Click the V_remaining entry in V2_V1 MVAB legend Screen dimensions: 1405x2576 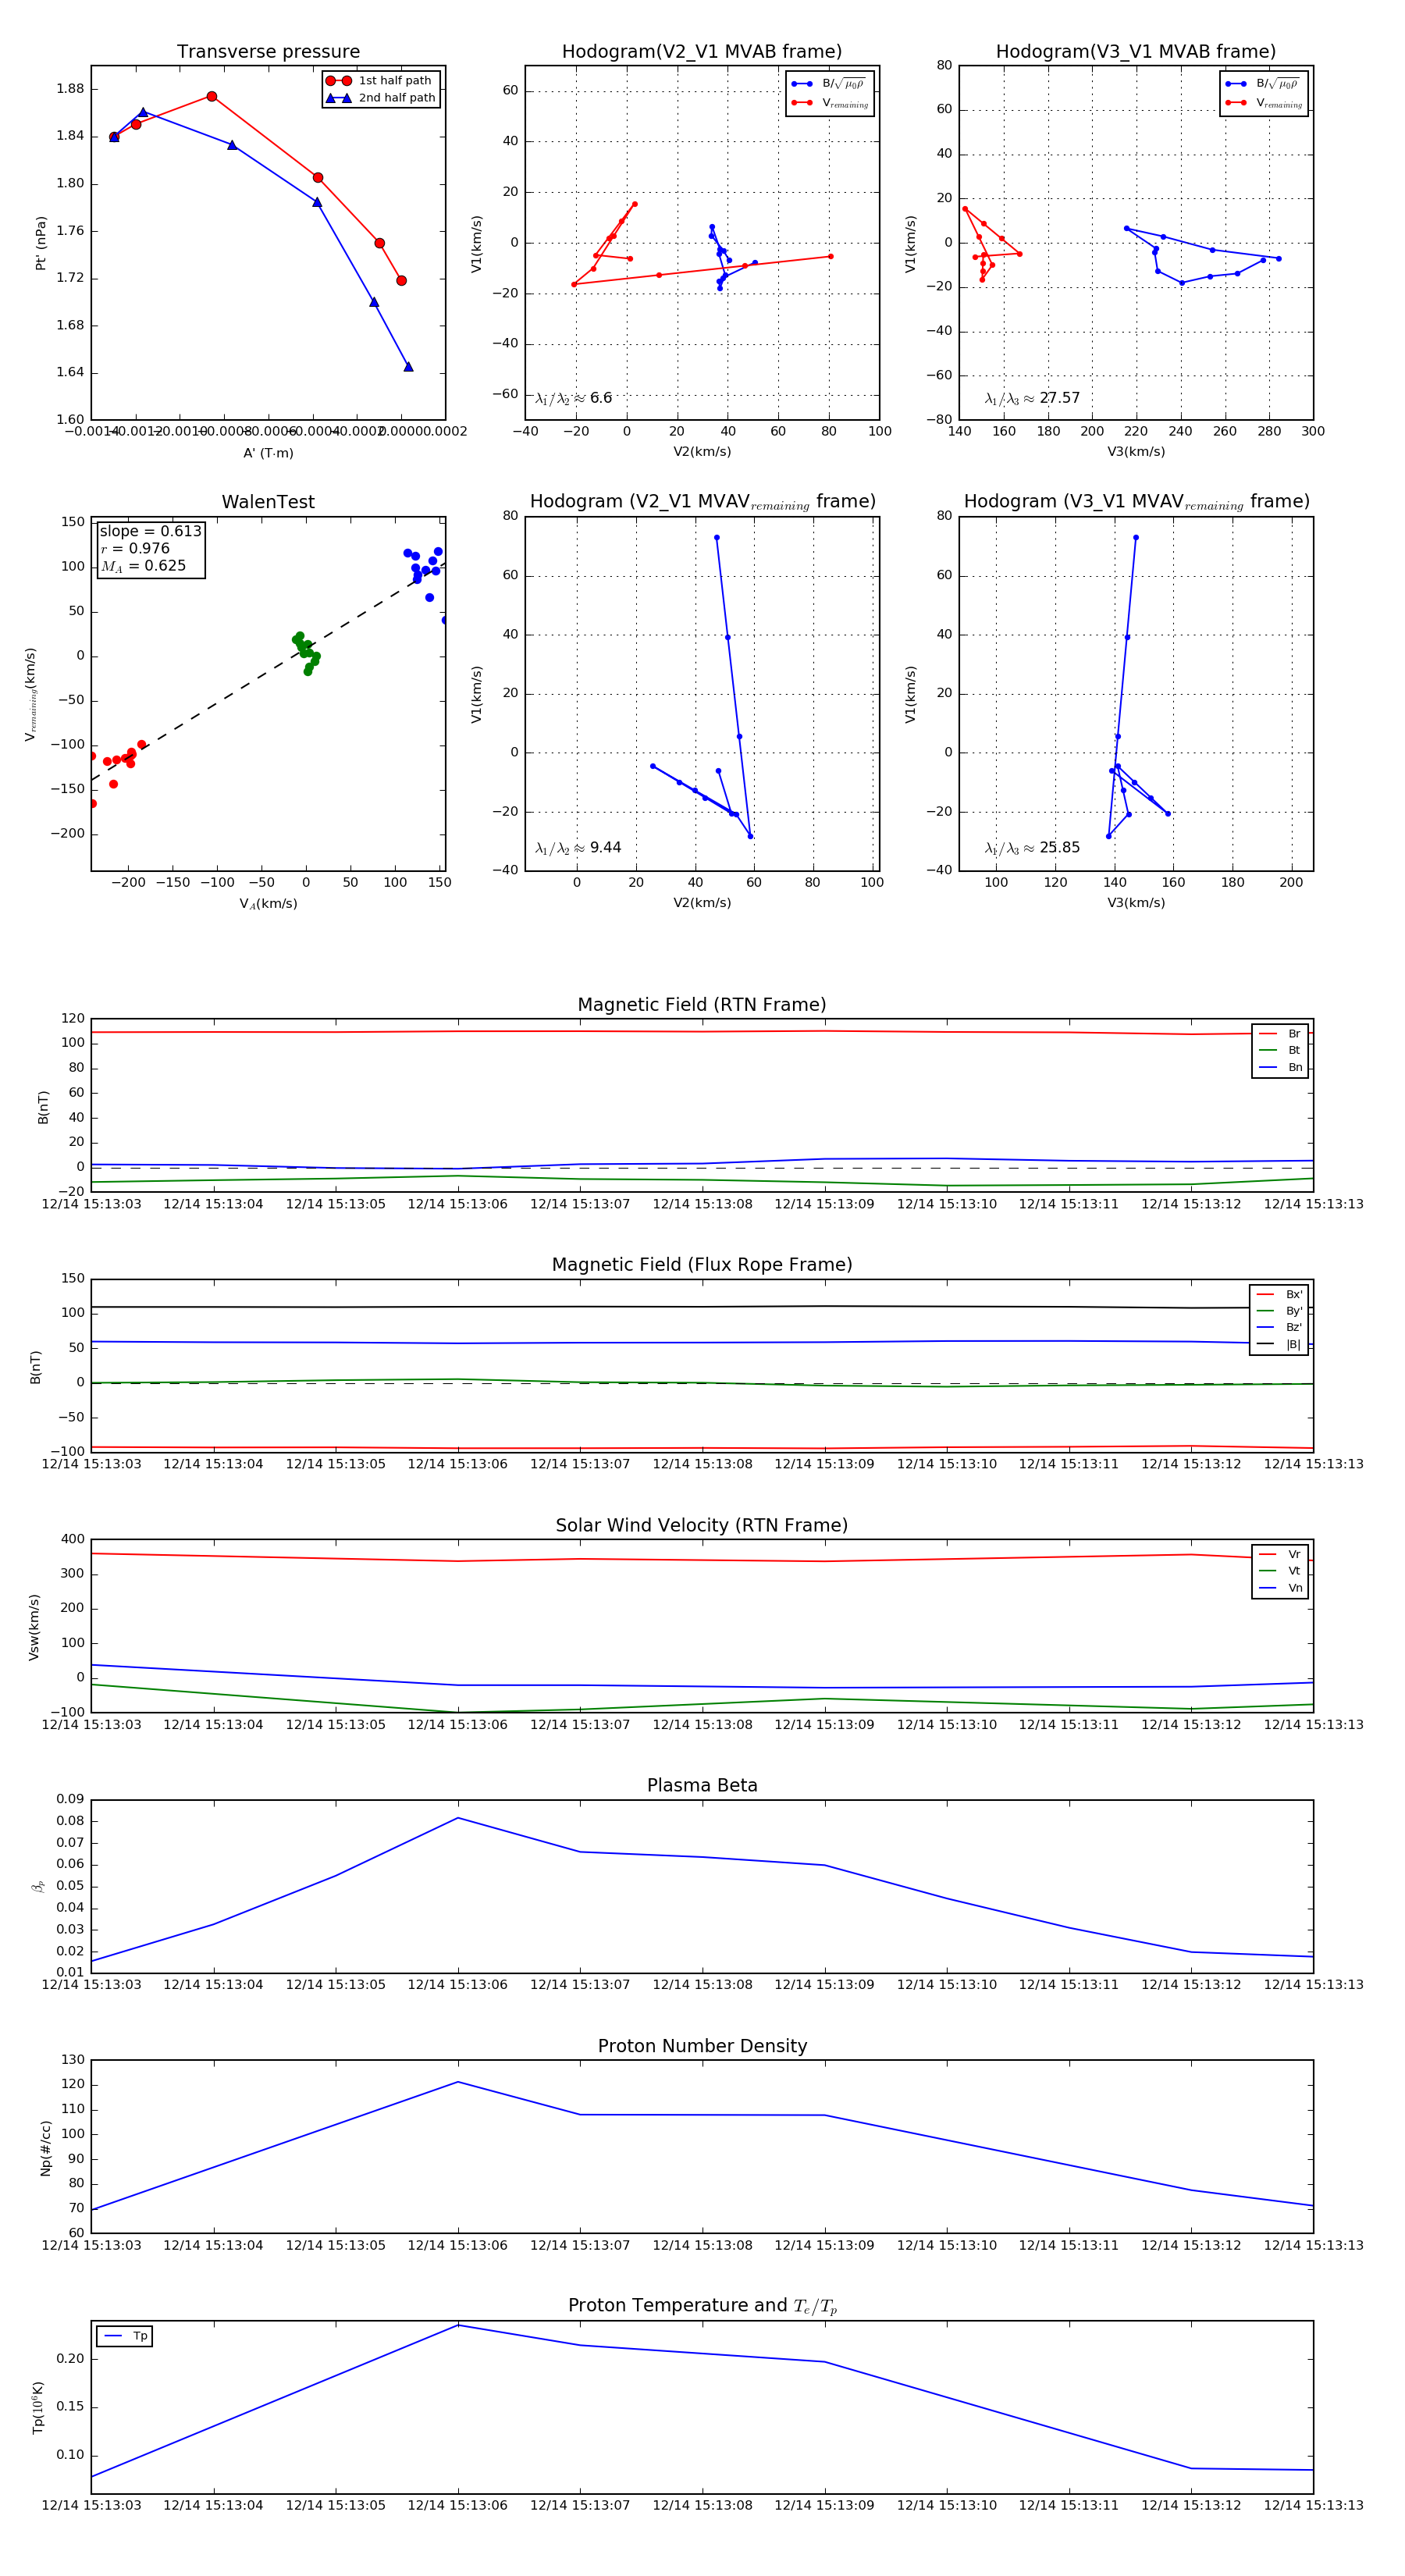[830, 103]
